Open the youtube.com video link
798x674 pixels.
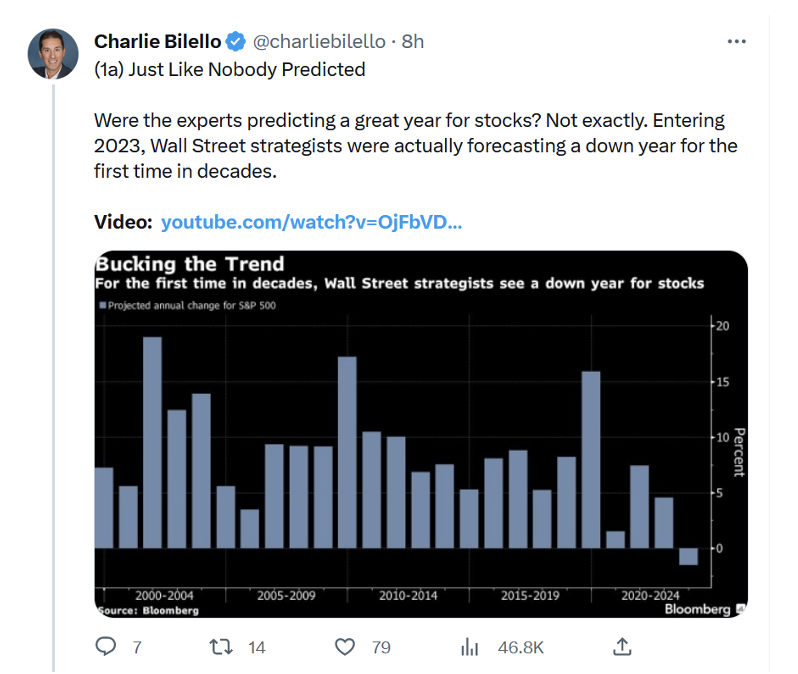coord(311,222)
